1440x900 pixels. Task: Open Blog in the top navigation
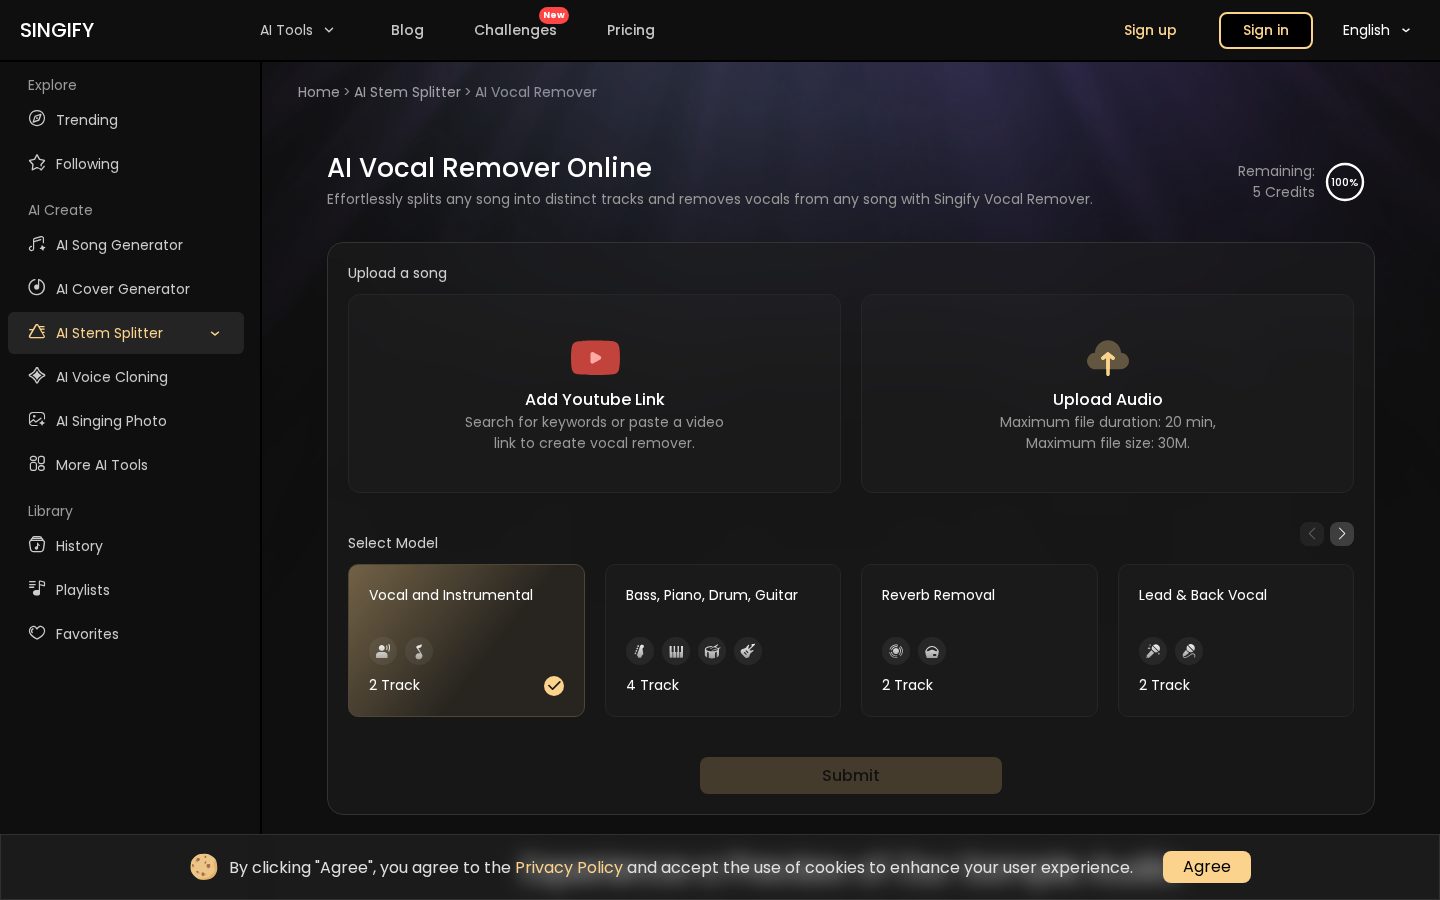(407, 30)
